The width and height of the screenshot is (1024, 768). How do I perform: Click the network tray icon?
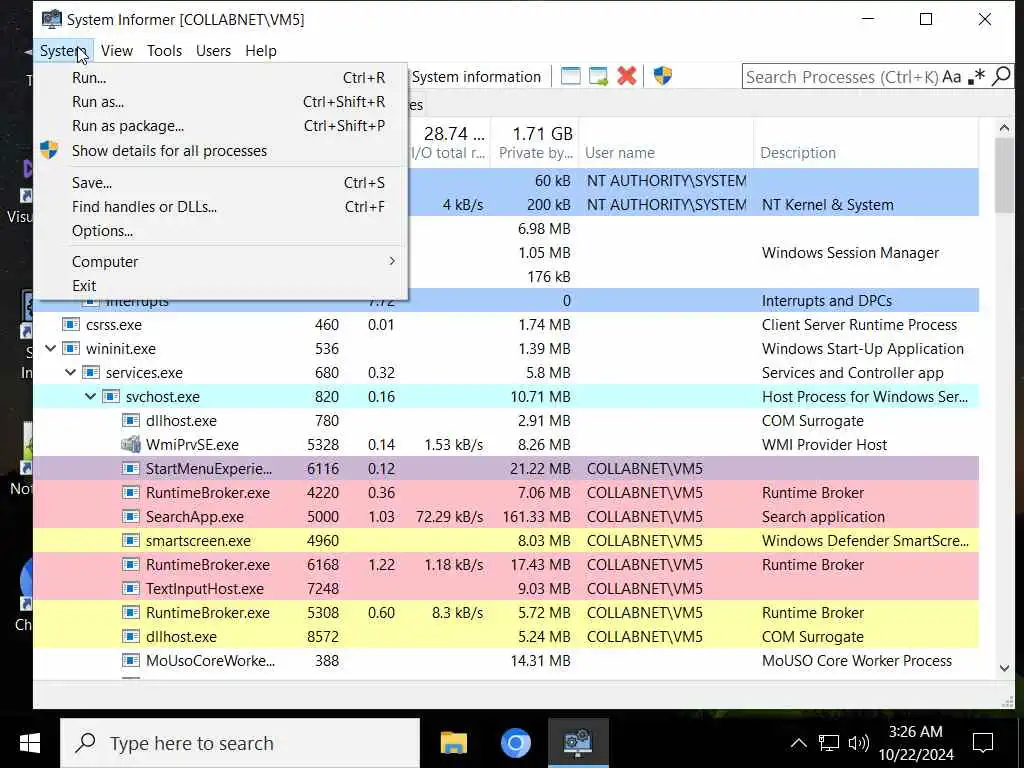pos(828,743)
